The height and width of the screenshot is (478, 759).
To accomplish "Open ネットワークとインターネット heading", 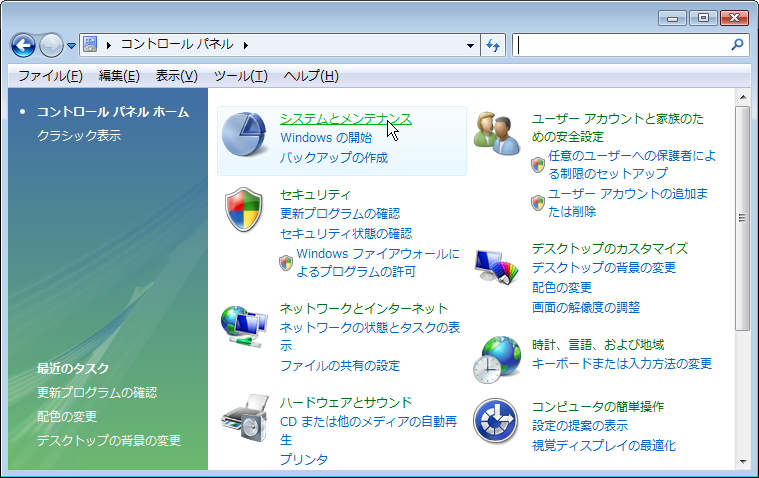I will (x=364, y=308).
